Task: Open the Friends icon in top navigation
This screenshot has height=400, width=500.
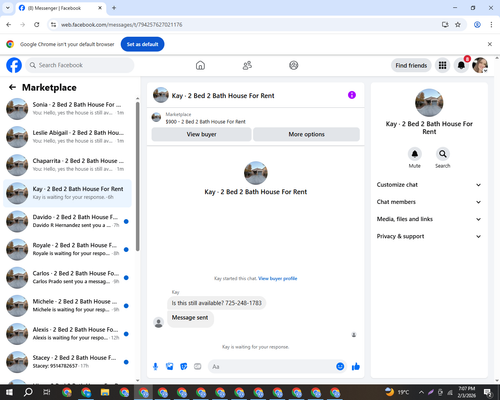Action: pos(247,65)
